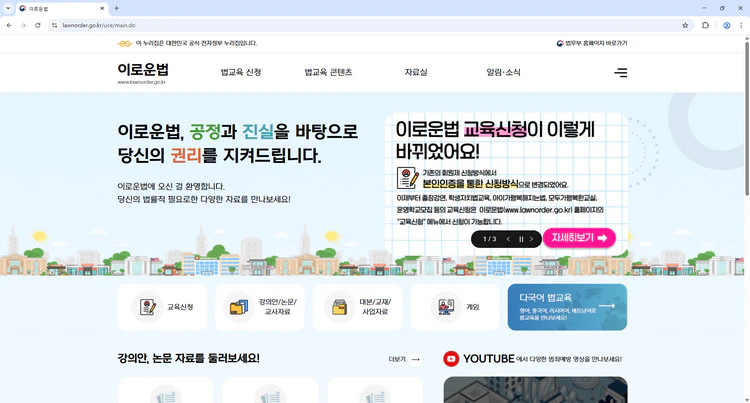Click the pink 자세히보기 button
The image size is (750, 403).
click(579, 238)
